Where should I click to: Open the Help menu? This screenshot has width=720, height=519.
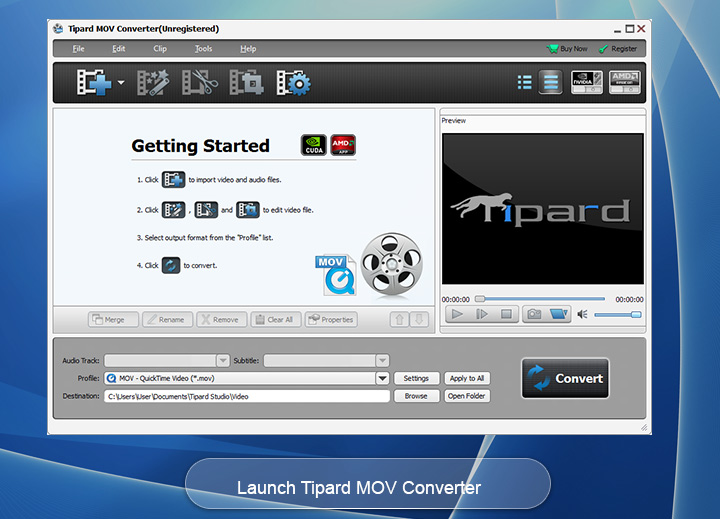248,49
